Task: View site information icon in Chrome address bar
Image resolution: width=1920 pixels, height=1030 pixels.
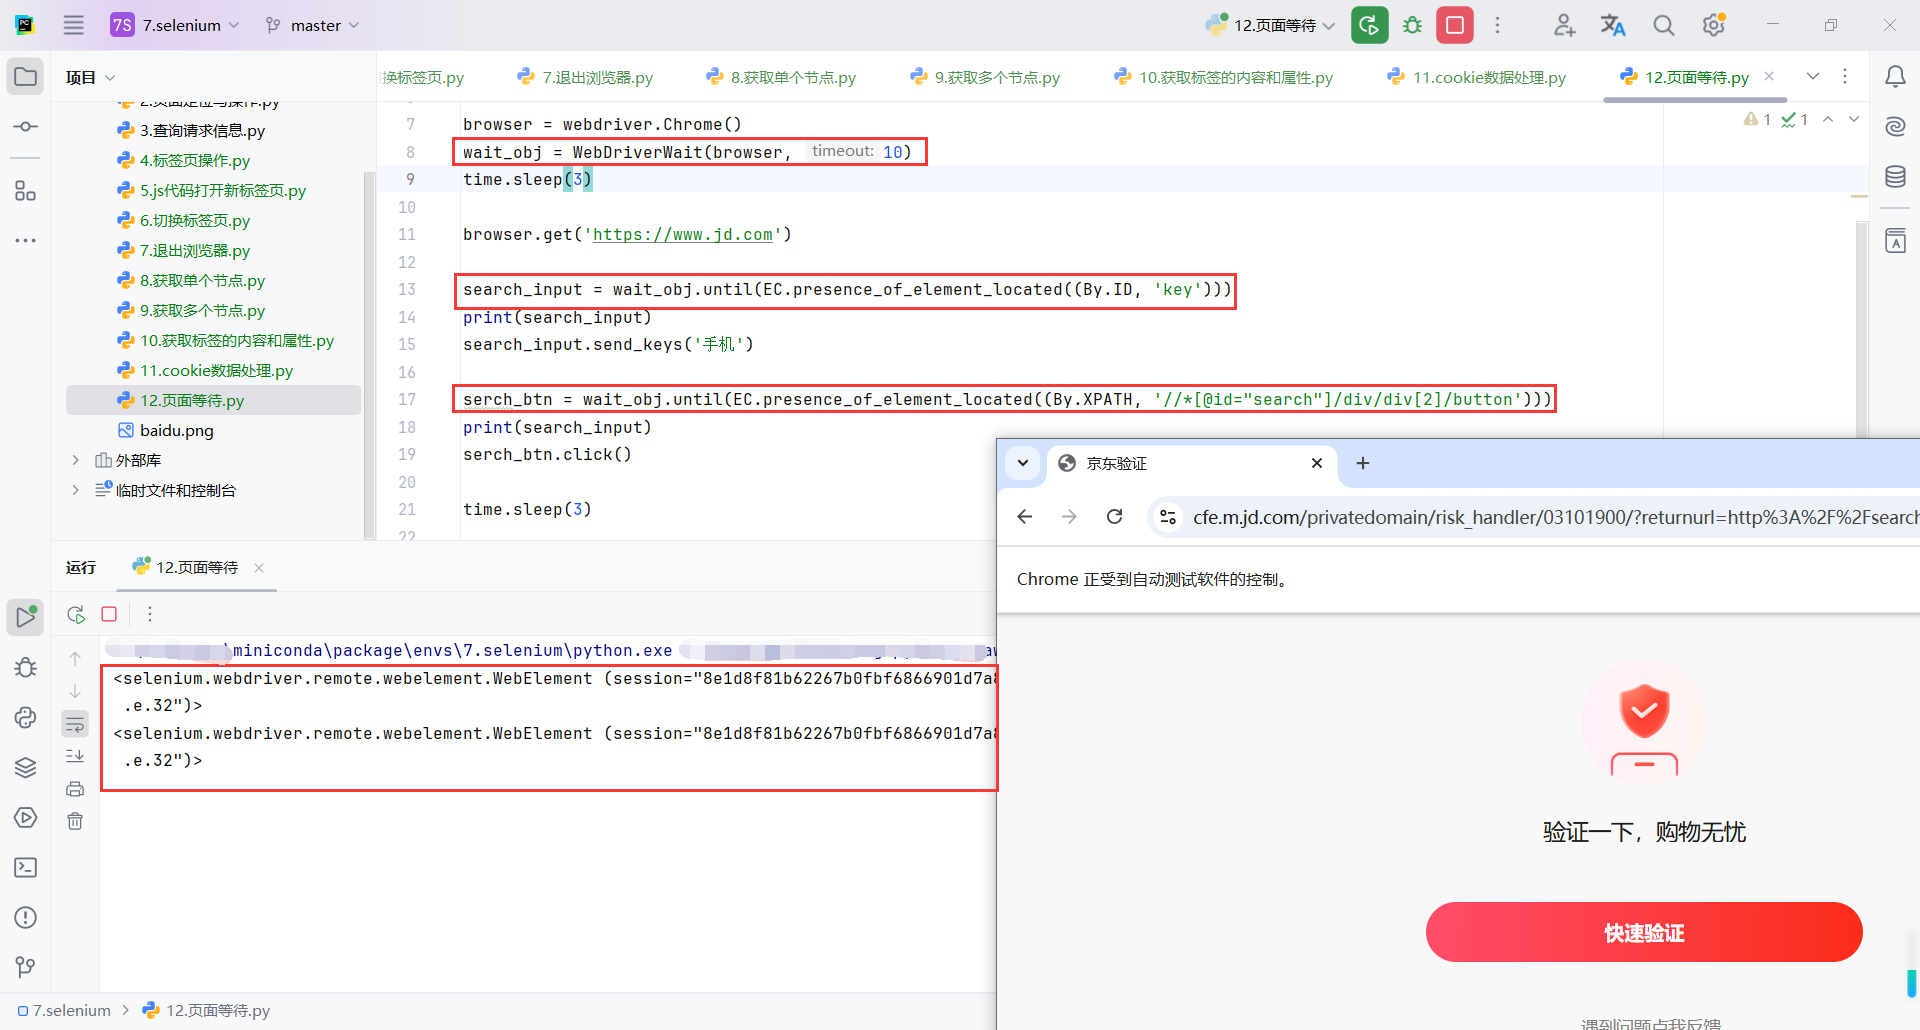Action: [1167, 517]
